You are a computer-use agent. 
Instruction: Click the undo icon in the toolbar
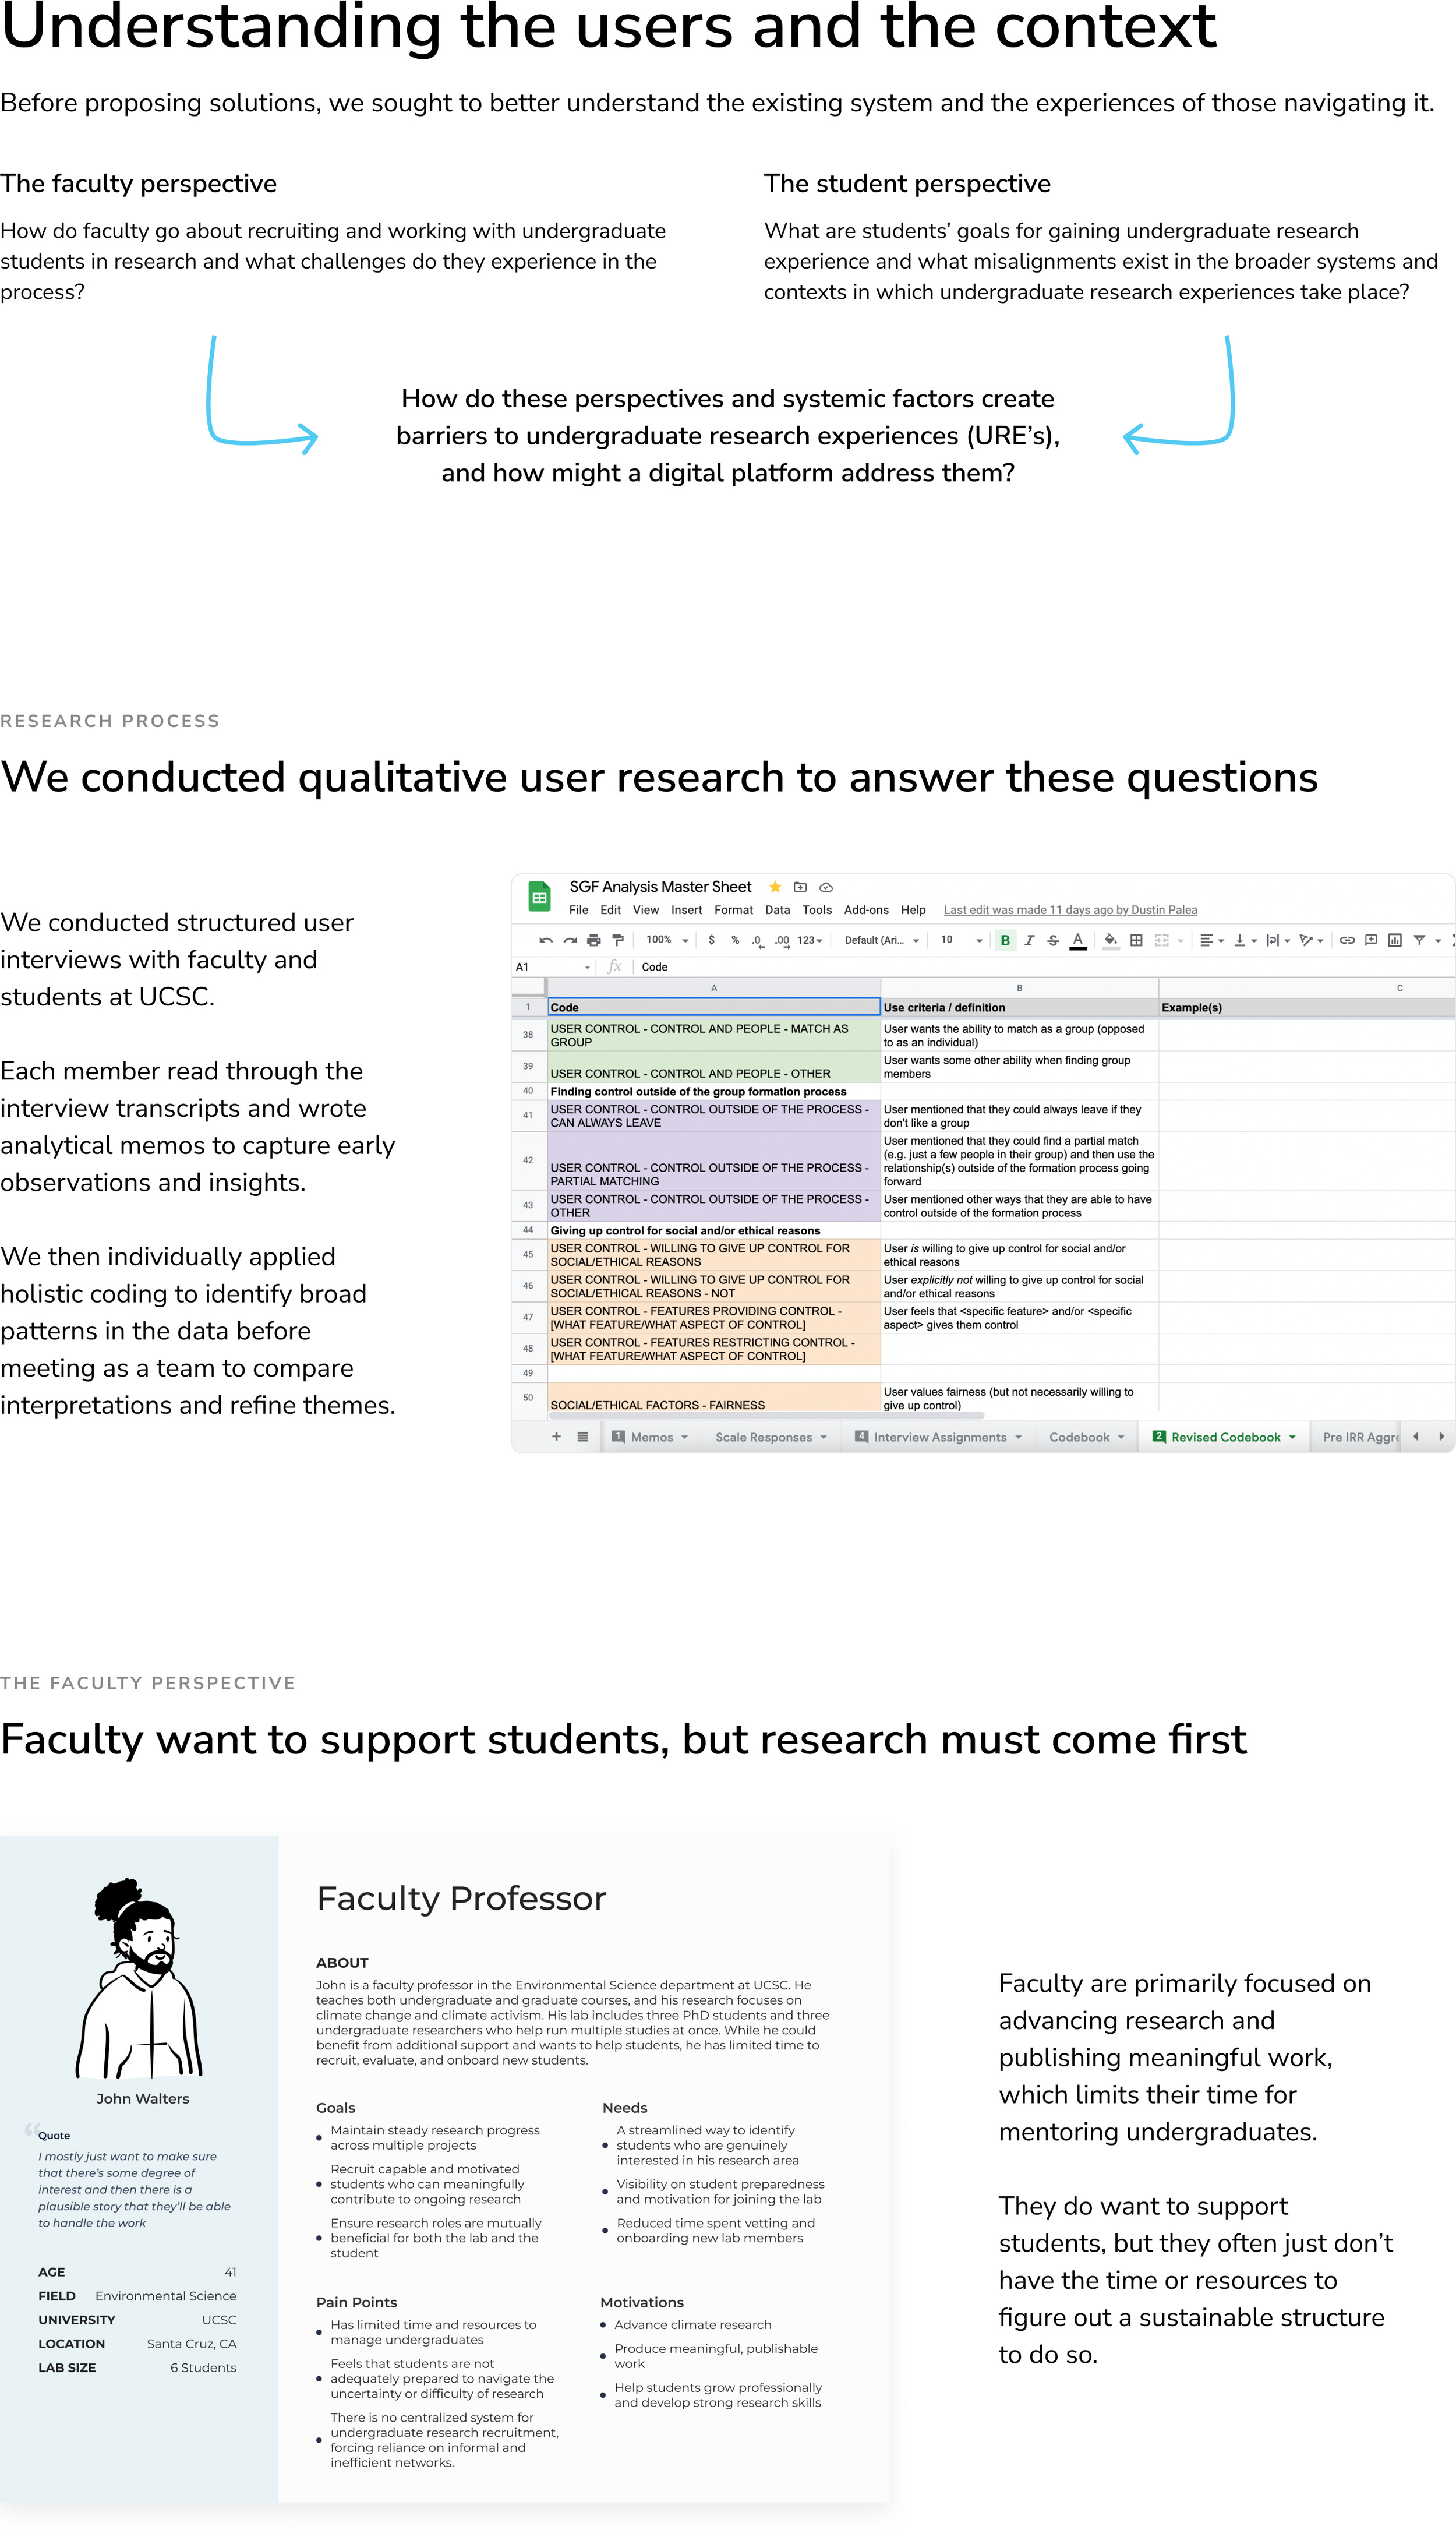pyautogui.click(x=545, y=940)
